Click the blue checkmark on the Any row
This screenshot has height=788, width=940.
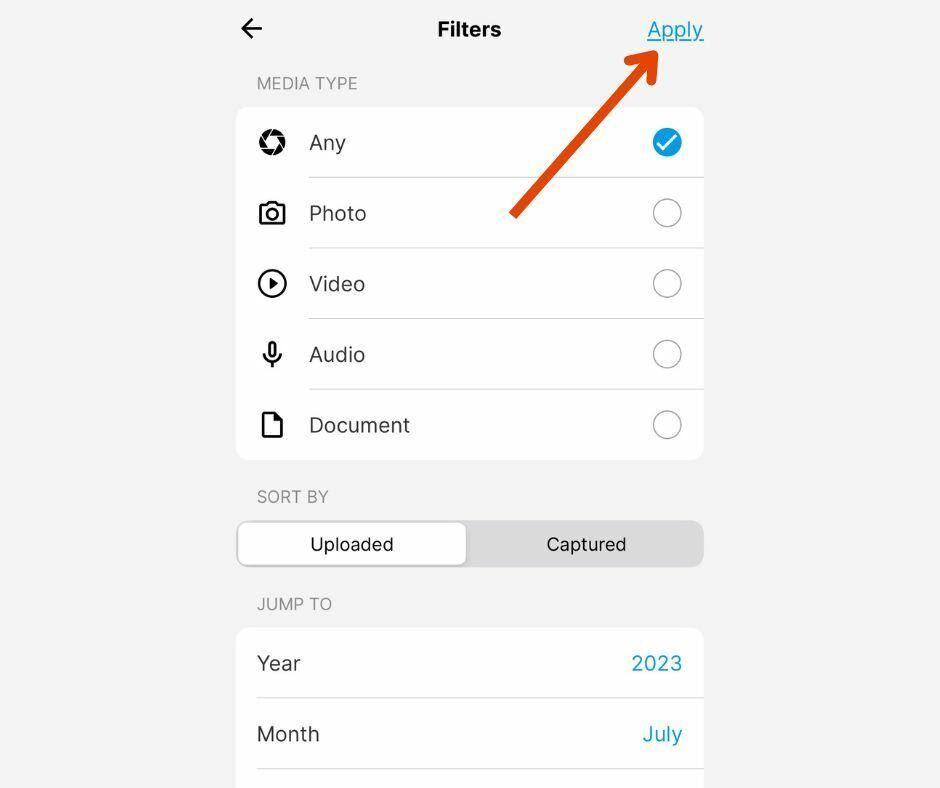click(x=666, y=142)
